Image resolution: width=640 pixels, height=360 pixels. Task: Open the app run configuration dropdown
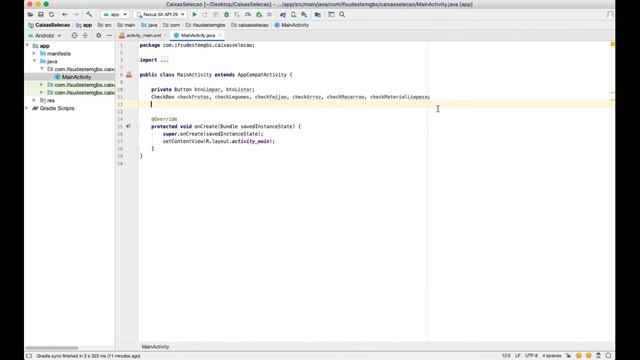click(116, 14)
